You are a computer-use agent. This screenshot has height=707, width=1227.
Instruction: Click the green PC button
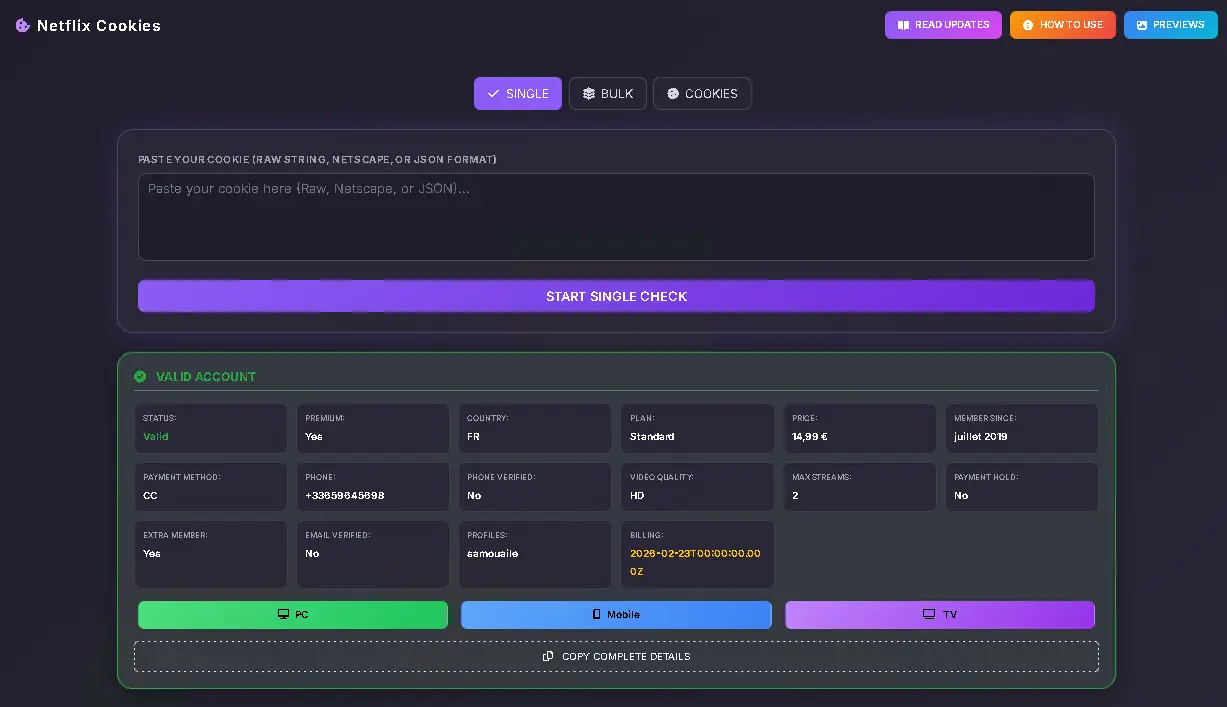pos(293,615)
